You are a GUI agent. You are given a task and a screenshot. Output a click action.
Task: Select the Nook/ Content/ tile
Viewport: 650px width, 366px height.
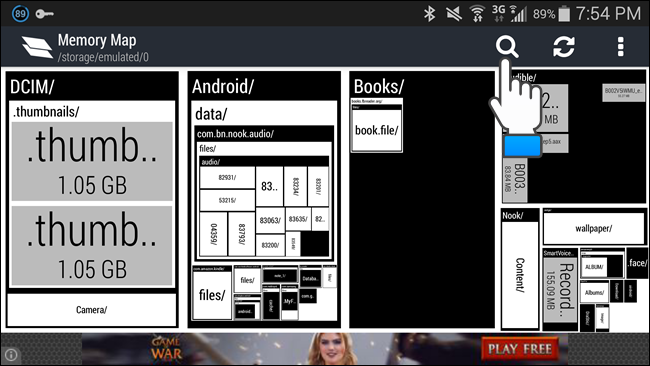click(x=520, y=275)
